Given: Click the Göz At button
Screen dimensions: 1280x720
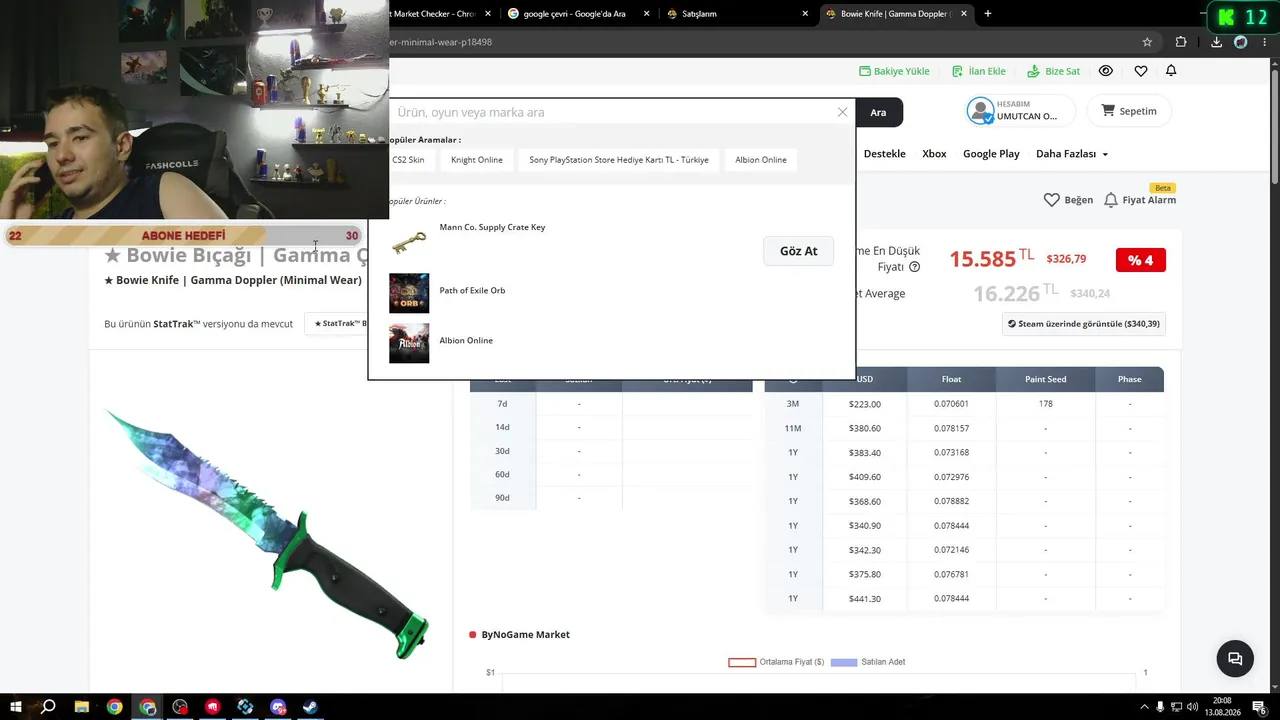Looking at the screenshot, I should tap(799, 251).
